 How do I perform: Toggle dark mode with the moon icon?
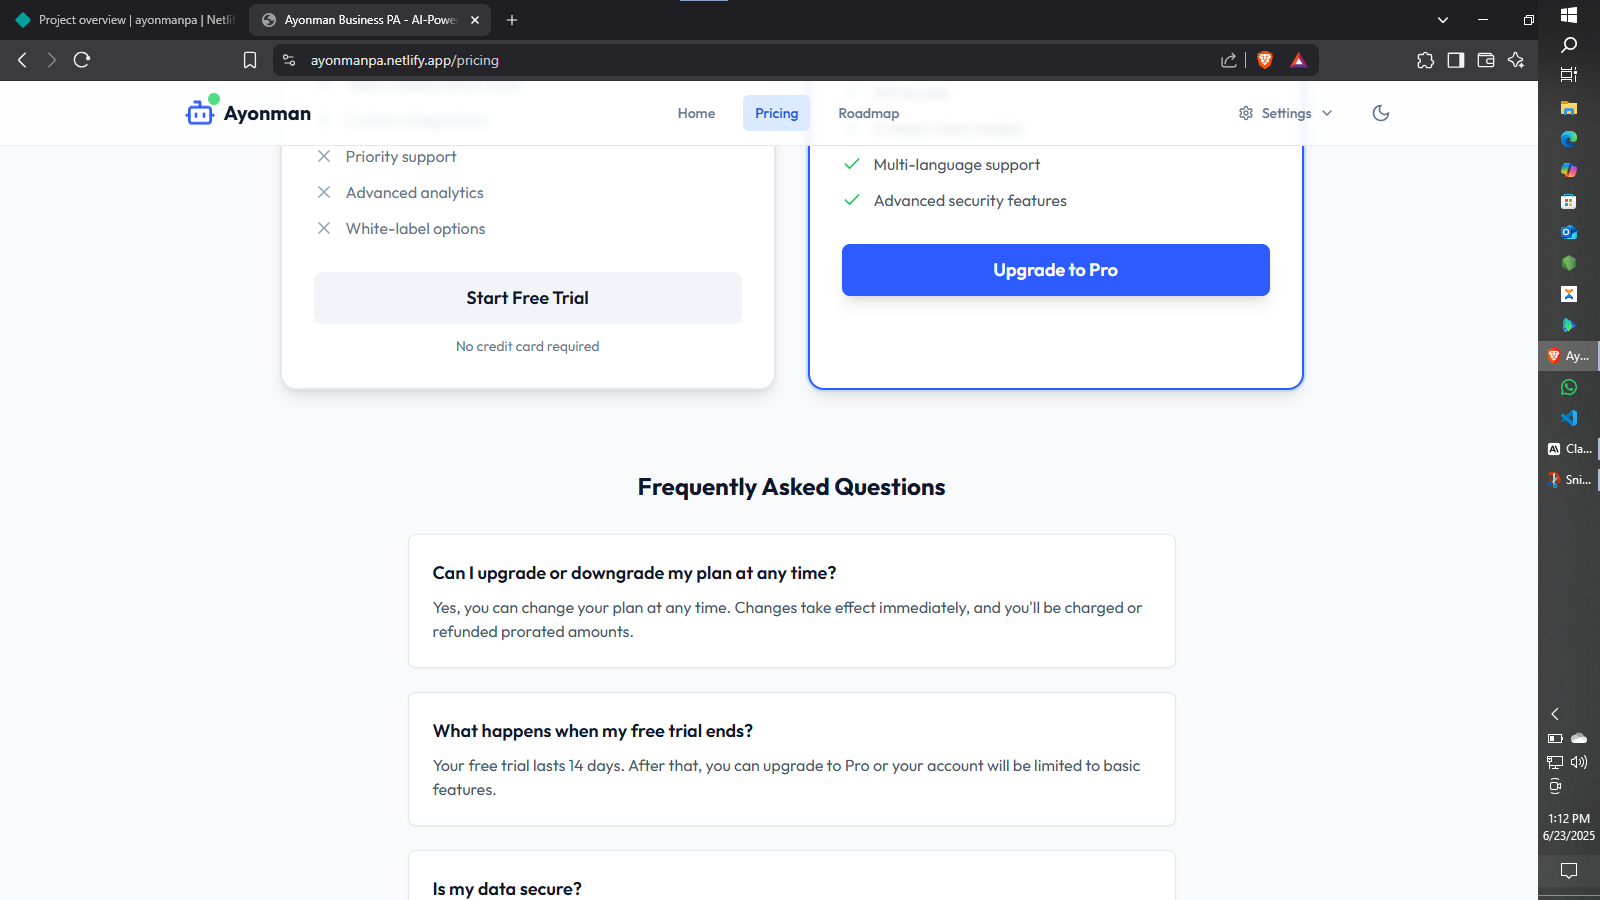(1381, 113)
